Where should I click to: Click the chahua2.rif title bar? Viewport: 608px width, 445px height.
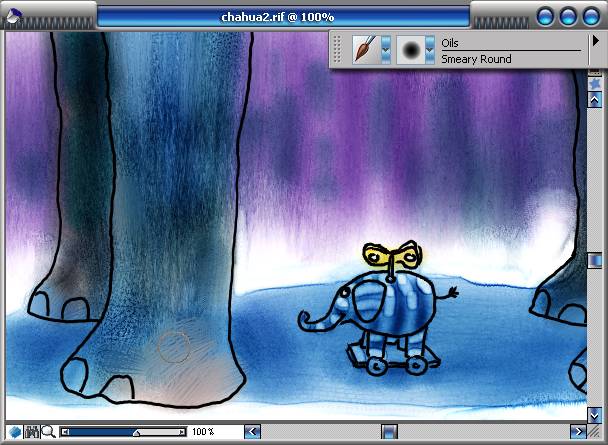click(283, 17)
